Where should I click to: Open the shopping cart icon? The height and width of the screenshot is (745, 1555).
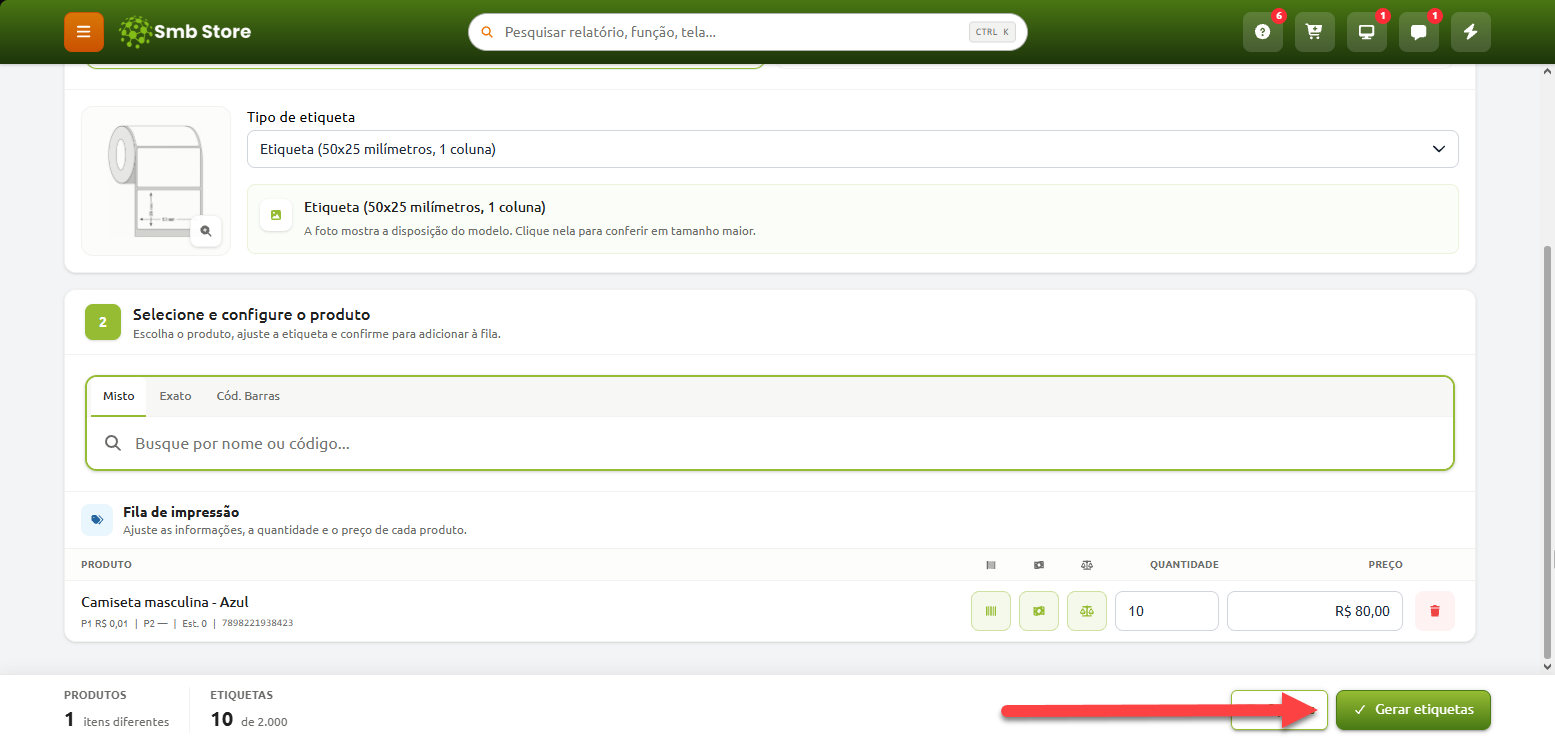click(x=1315, y=32)
